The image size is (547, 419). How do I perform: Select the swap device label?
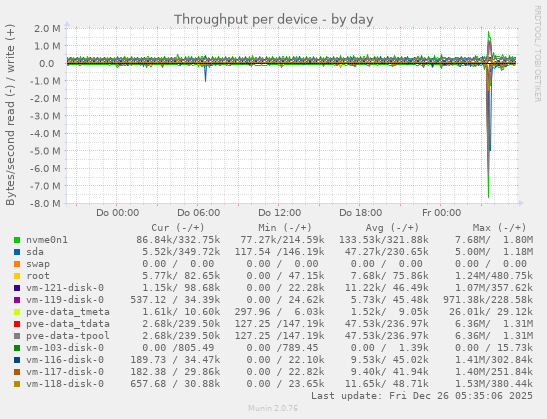pos(38,264)
